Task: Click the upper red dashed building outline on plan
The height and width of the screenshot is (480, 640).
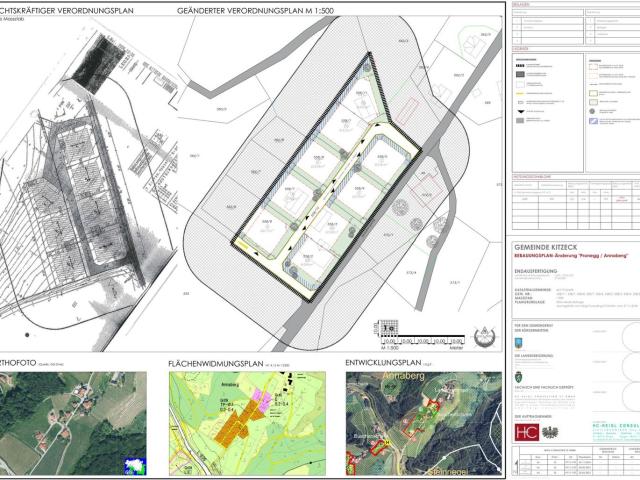Action: coord(407,111)
